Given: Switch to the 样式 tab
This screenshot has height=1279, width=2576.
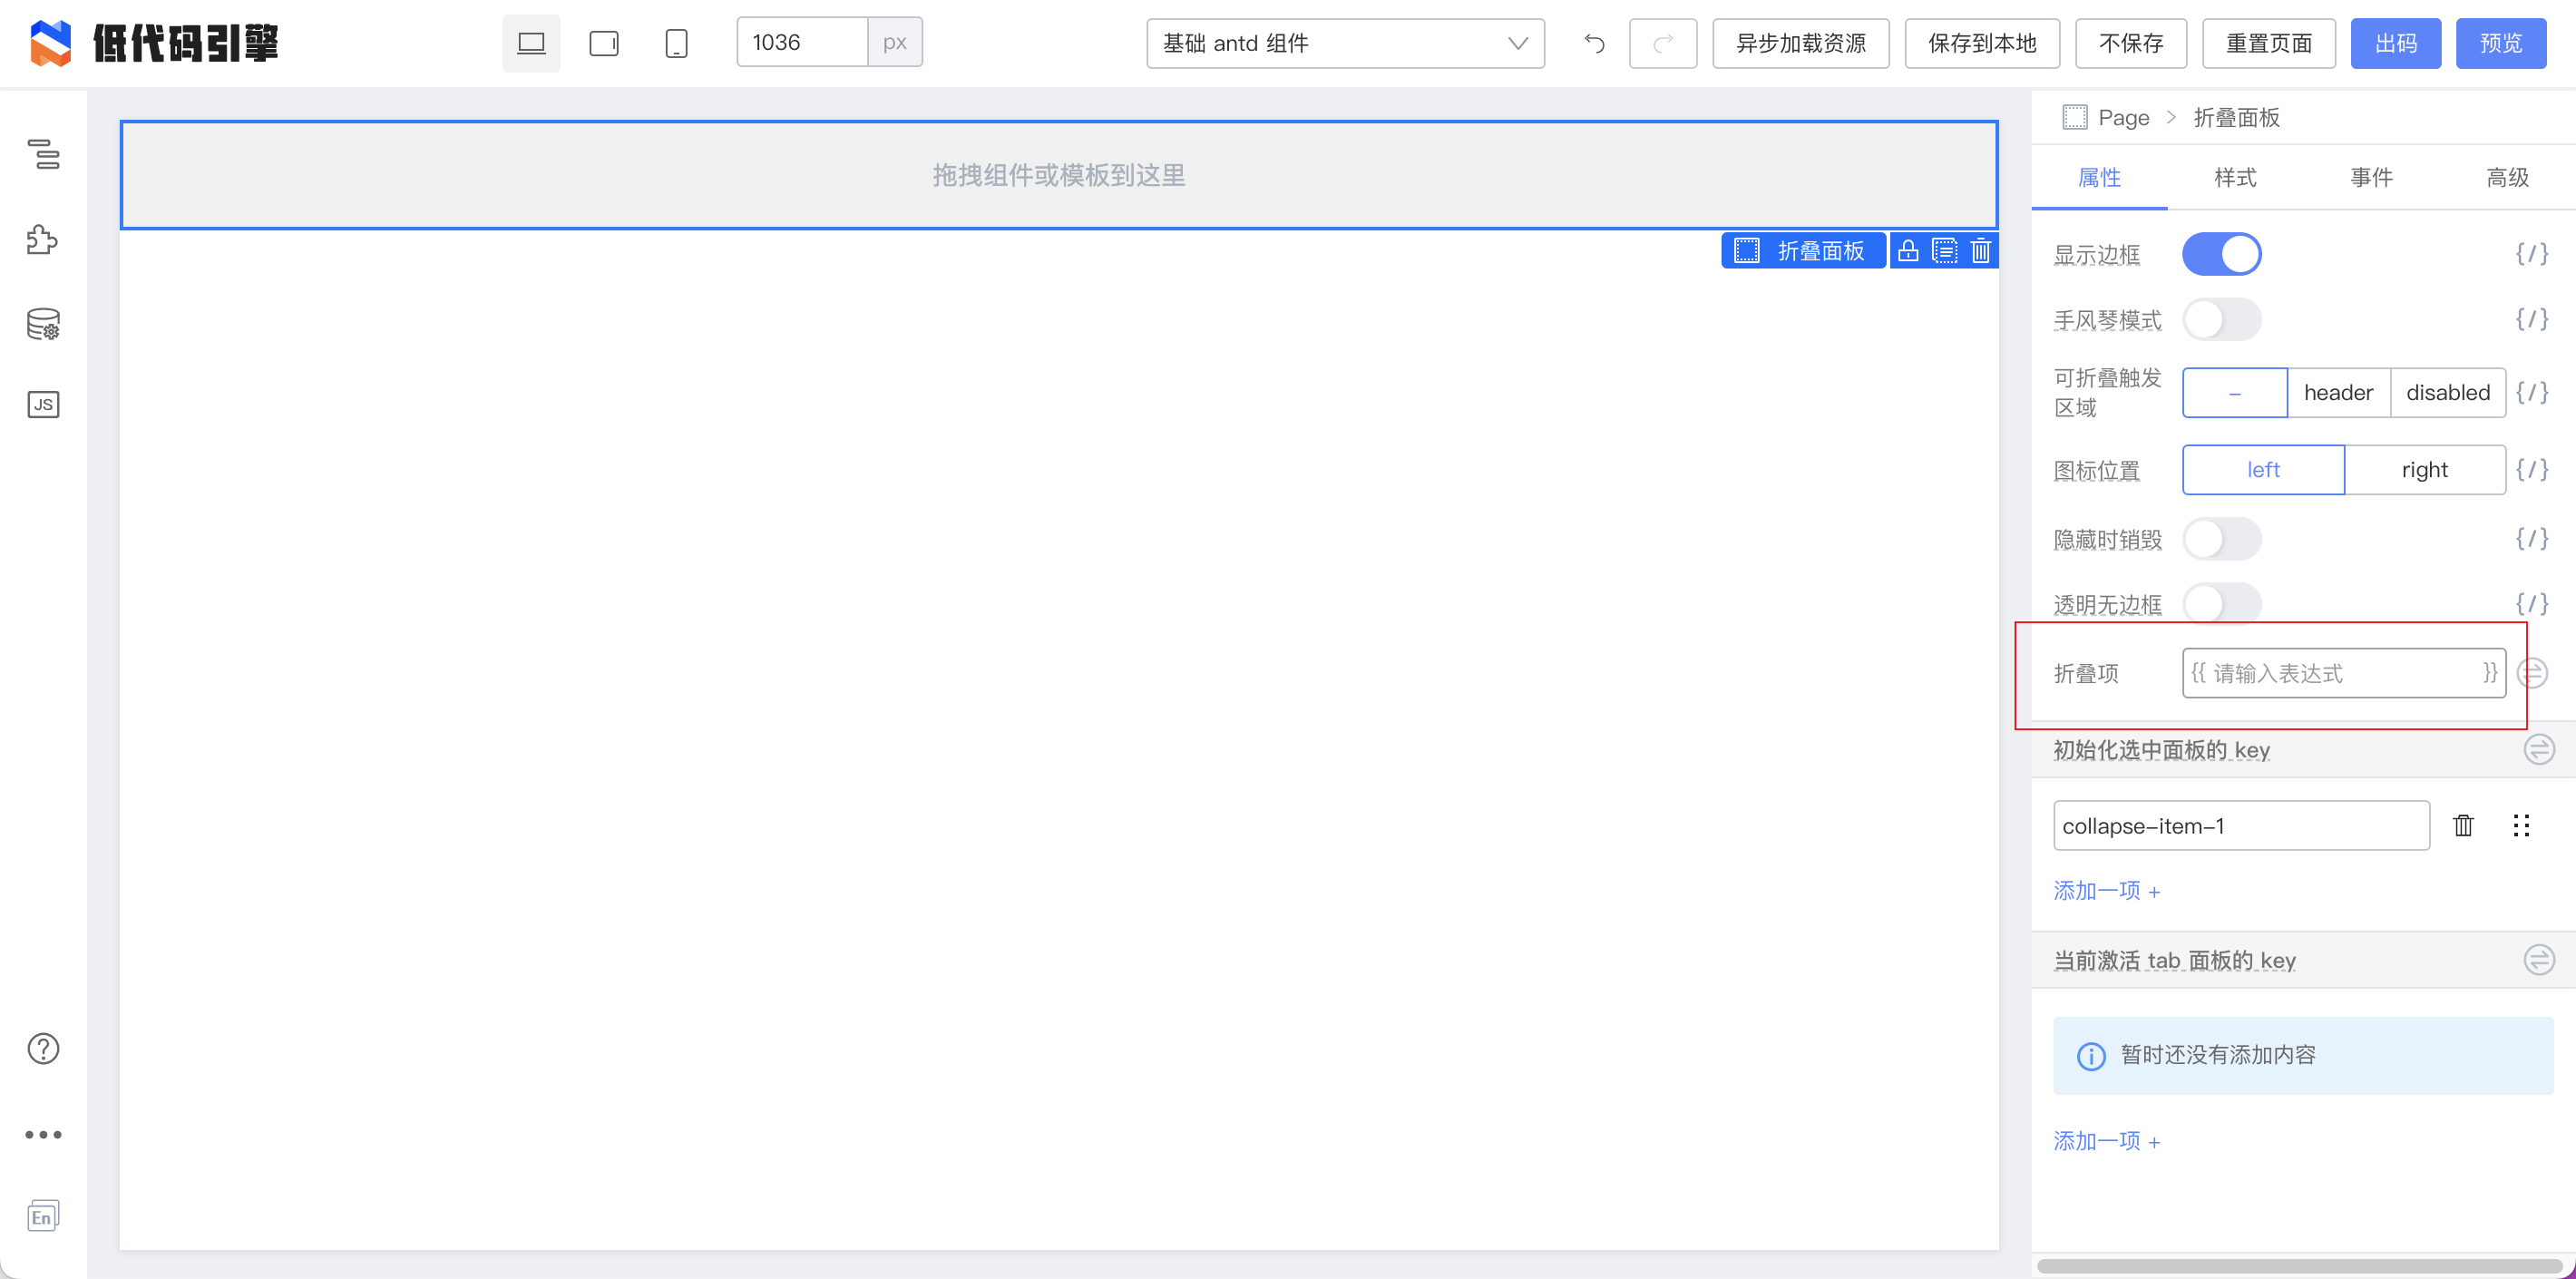Looking at the screenshot, I should click(x=2235, y=177).
